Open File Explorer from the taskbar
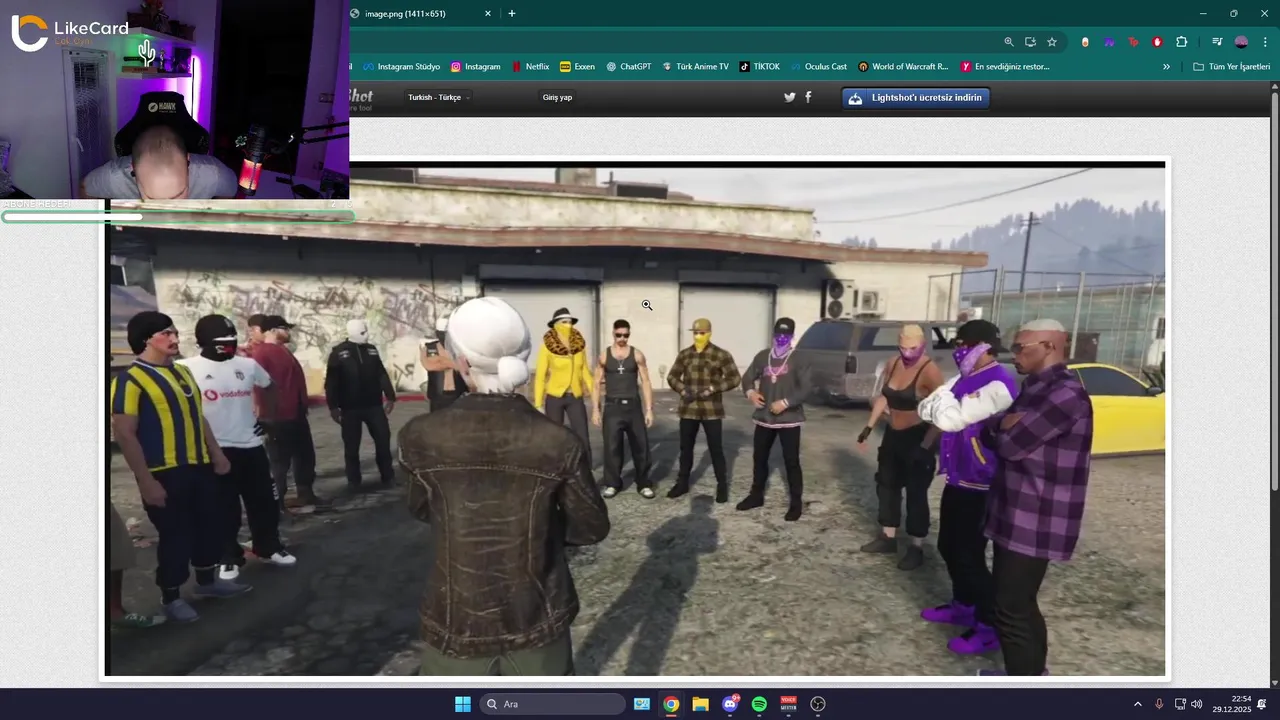The width and height of the screenshot is (1280, 720). [x=700, y=704]
